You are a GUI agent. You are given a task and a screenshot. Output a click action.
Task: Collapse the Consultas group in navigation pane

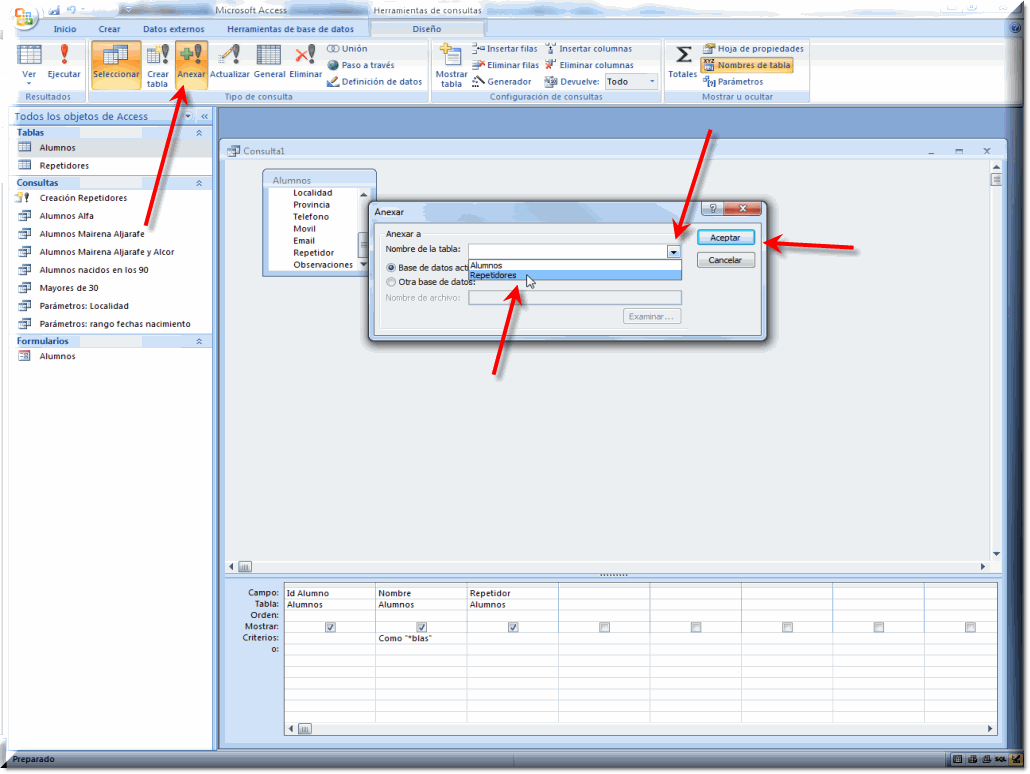198,183
